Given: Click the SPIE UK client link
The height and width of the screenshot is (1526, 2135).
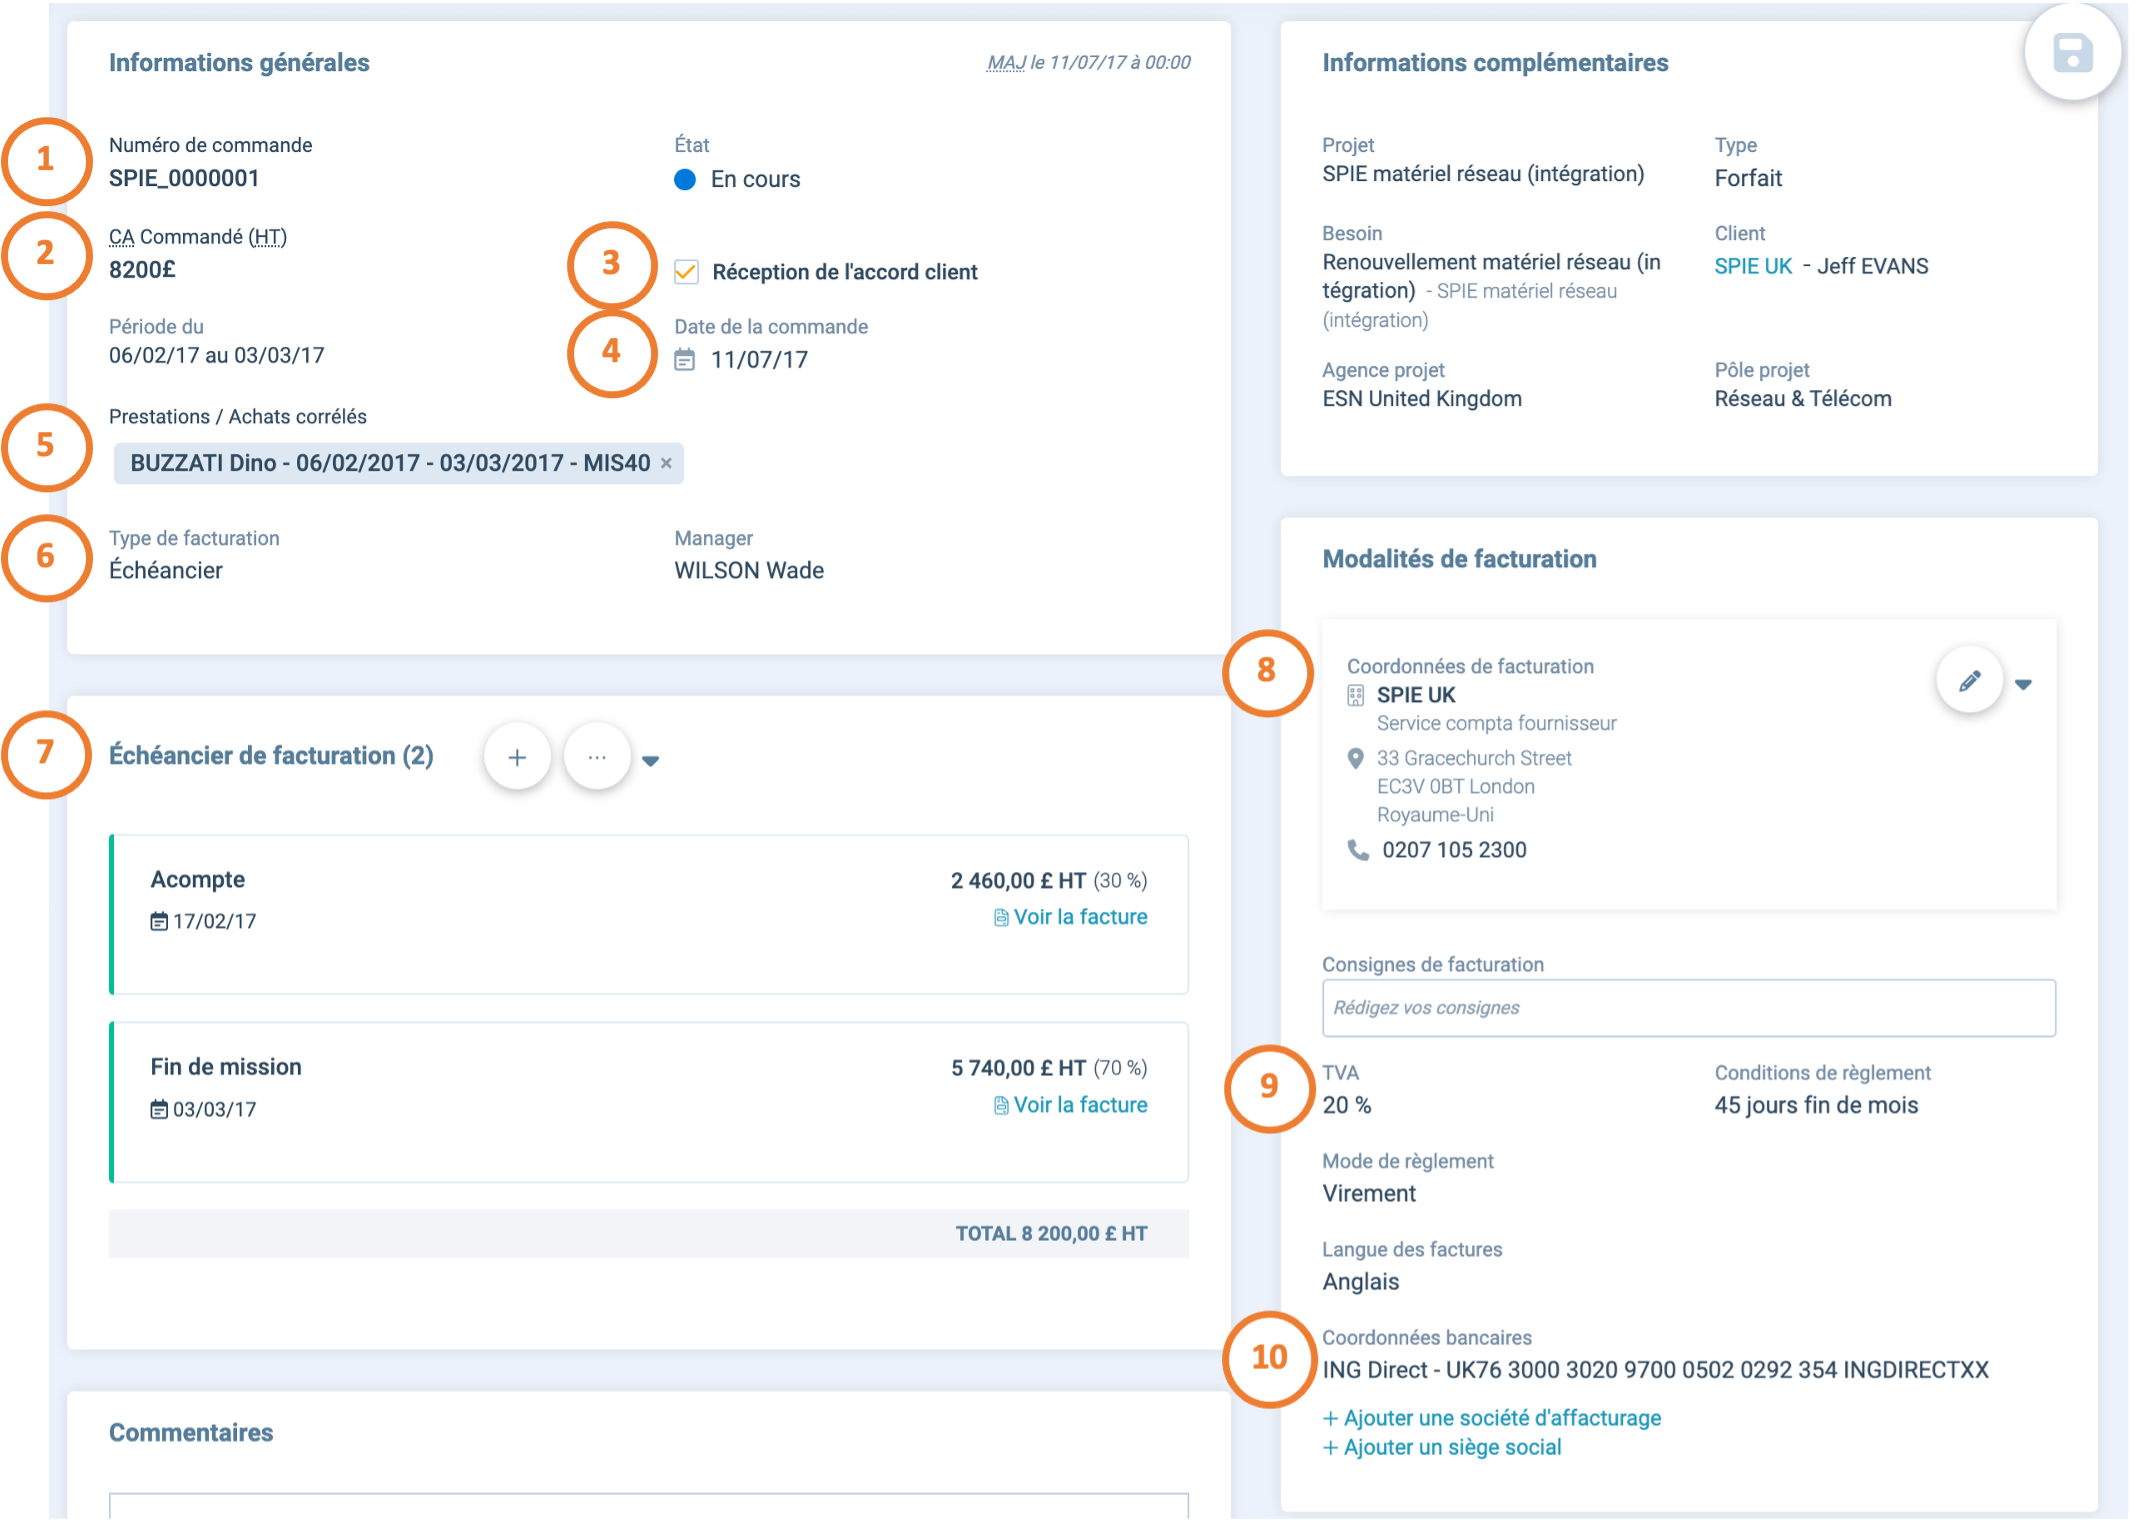Looking at the screenshot, I should (x=1752, y=266).
